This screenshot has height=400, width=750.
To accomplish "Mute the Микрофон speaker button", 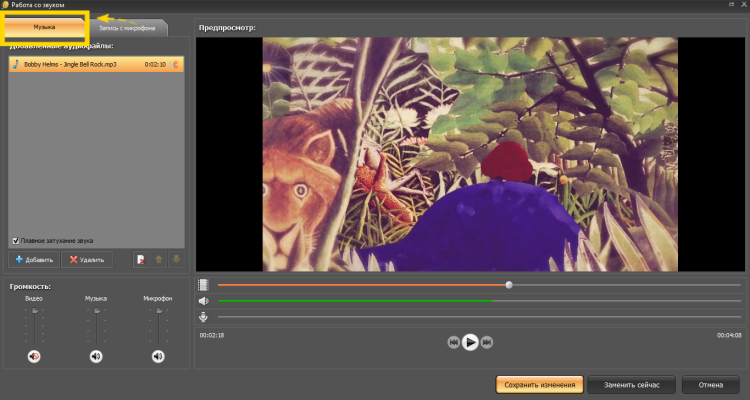I will click(x=158, y=356).
